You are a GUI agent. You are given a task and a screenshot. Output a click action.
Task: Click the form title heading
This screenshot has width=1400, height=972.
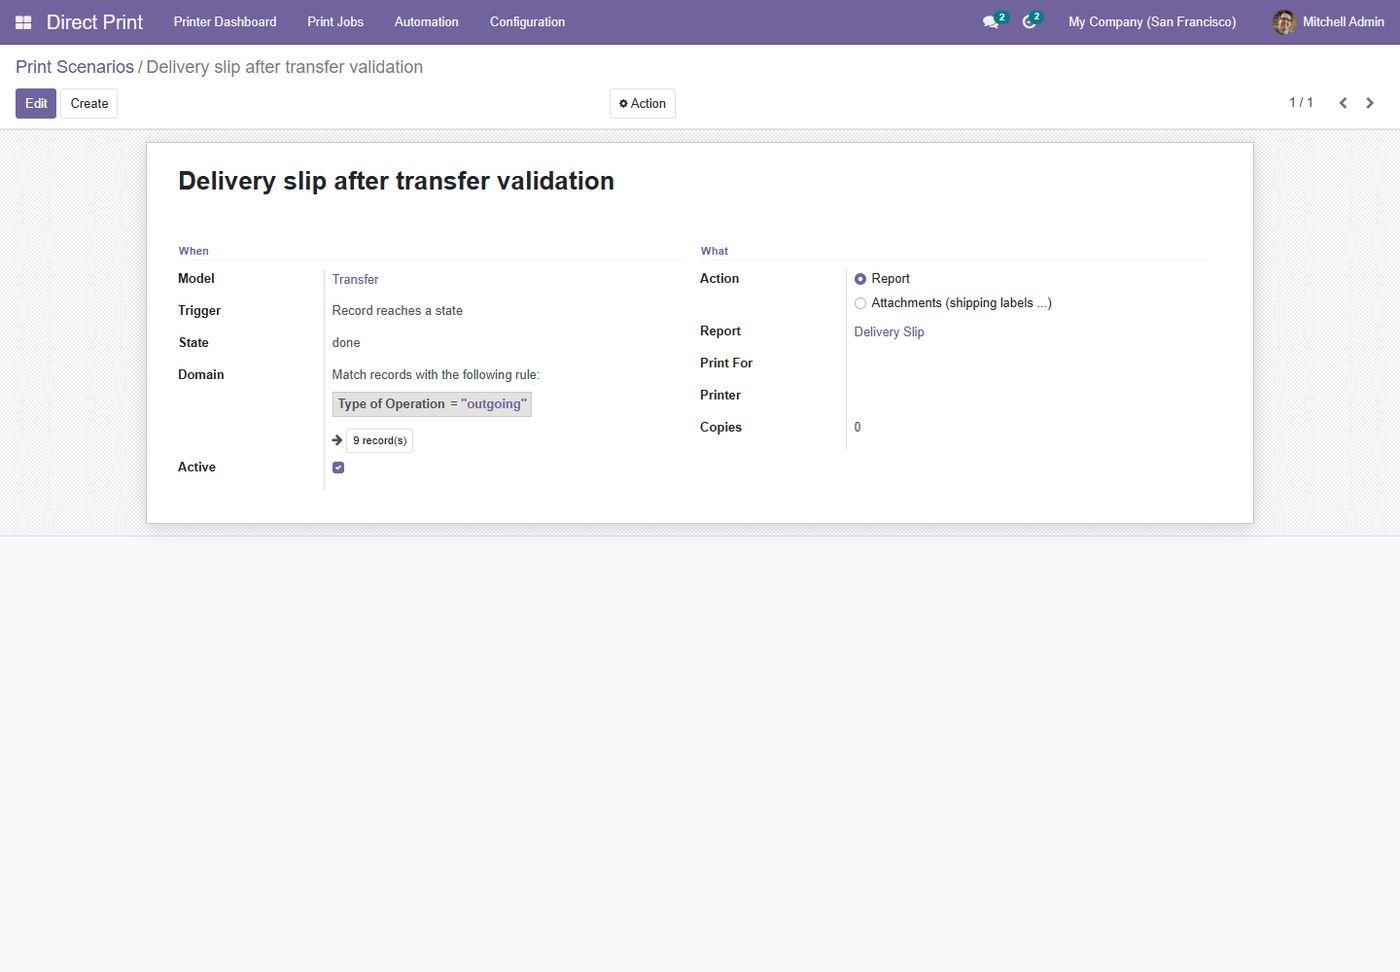pos(396,181)
